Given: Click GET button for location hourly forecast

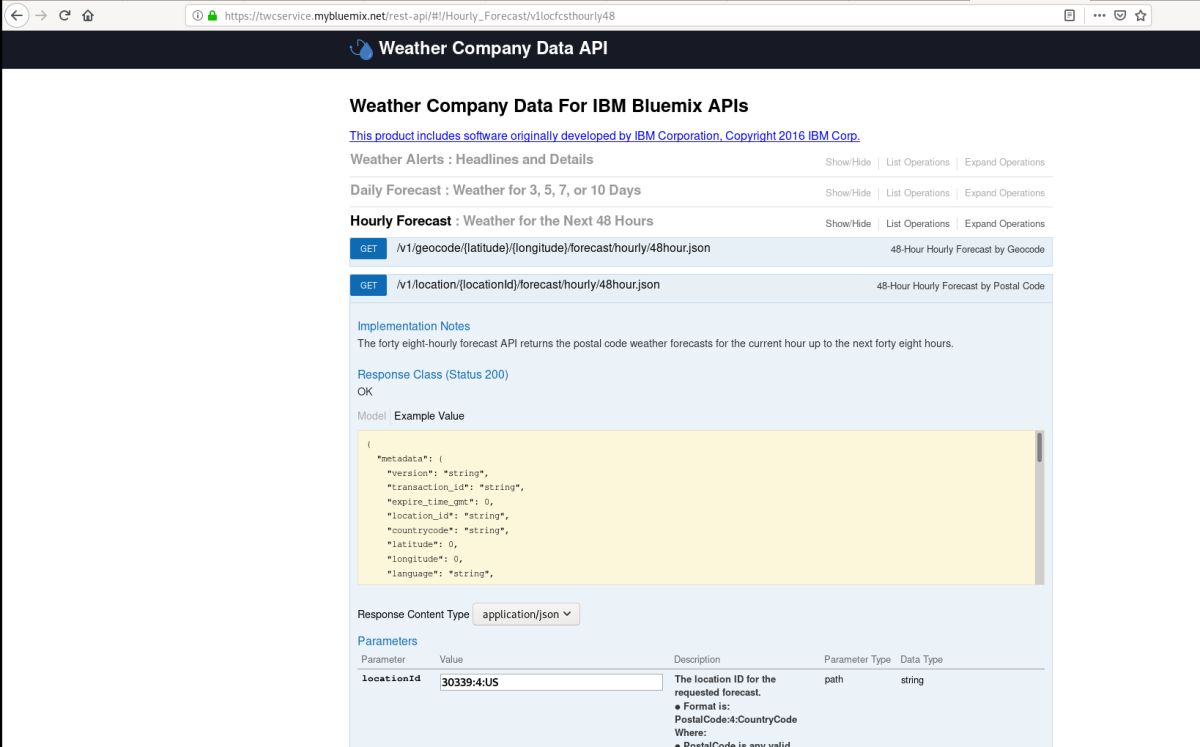Looking at the screenshot, I should click(x=368, y=285).
